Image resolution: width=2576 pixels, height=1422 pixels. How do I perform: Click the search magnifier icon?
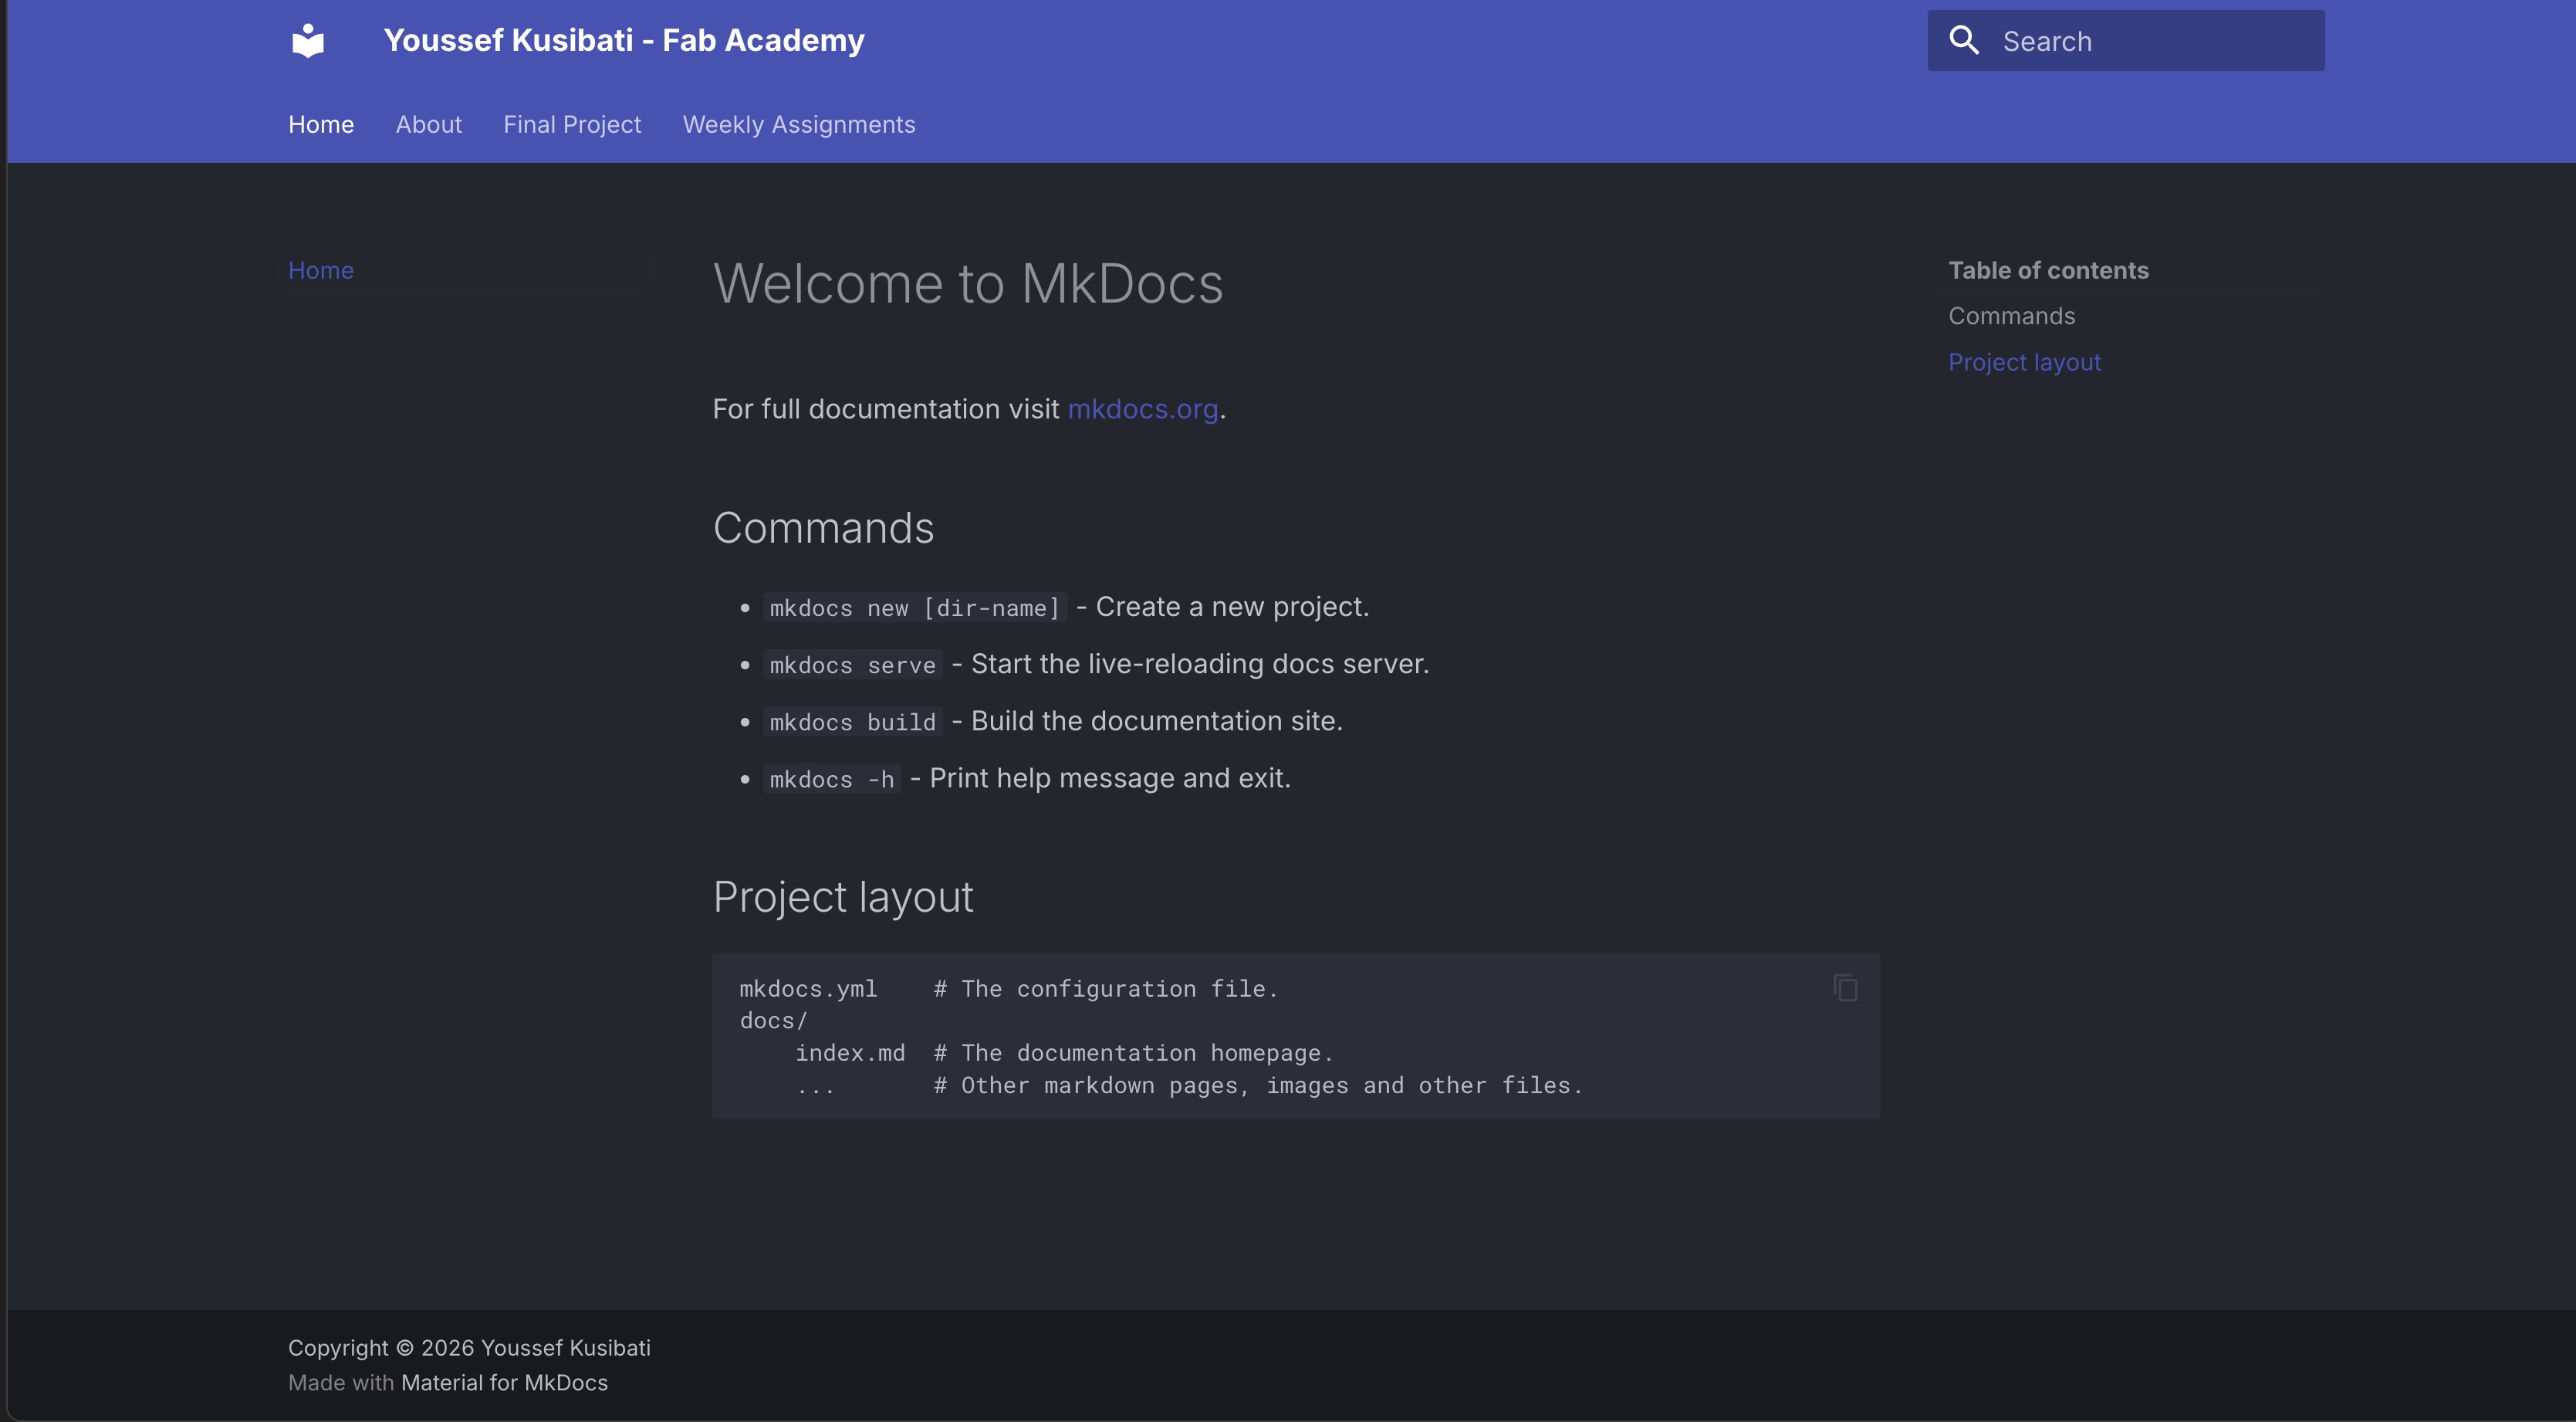pyautogui.click(x=1963, y=40)
